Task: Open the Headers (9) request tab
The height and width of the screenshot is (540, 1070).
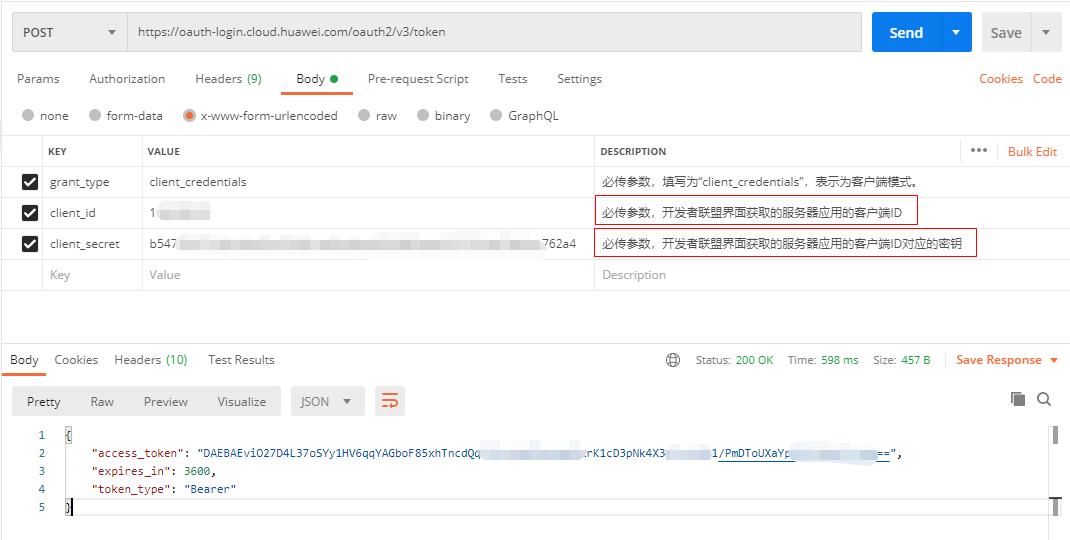Action: [x=228, y=79]
